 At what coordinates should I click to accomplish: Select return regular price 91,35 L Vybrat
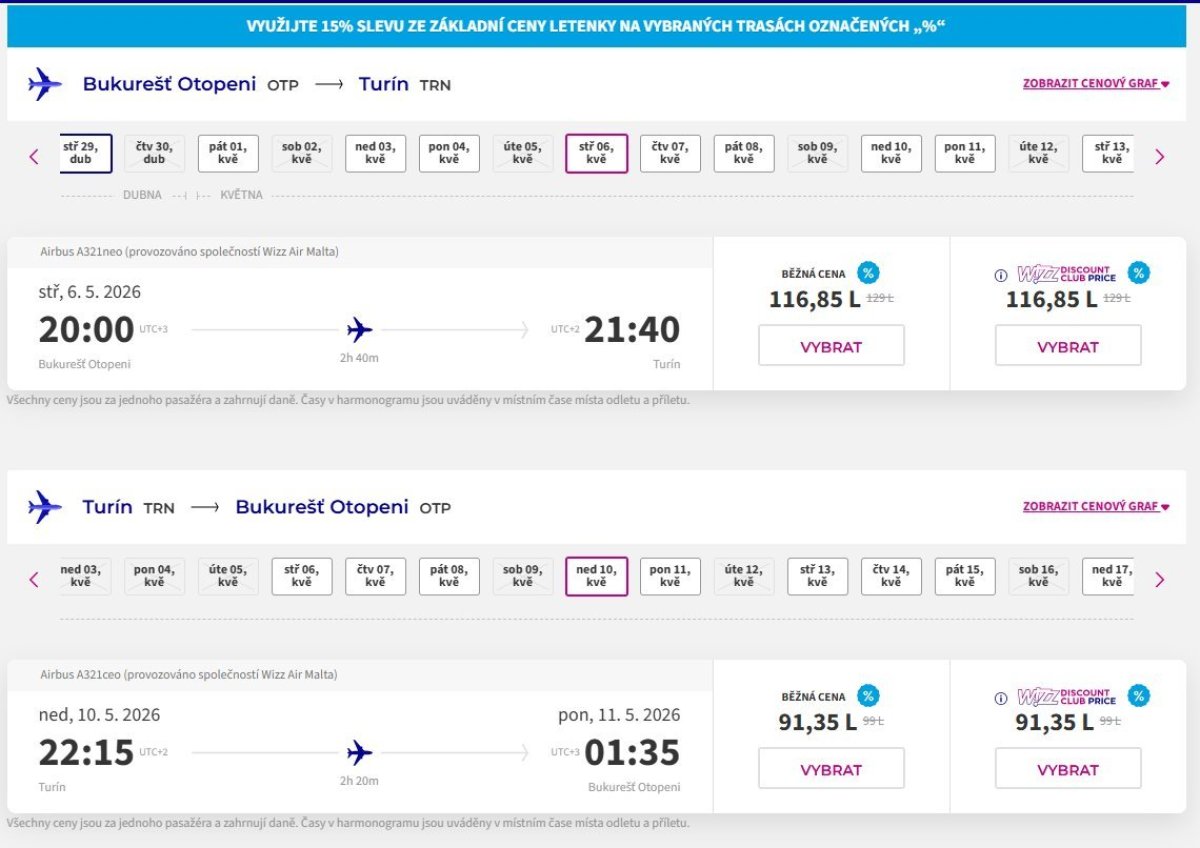click(831, 769)
